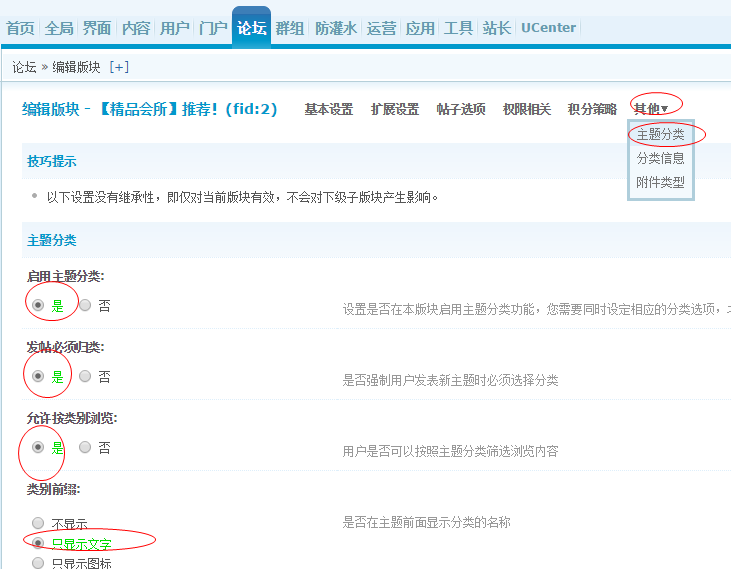
Task: Select 不显示 for 类别前缀
Action: pos(38,523)
